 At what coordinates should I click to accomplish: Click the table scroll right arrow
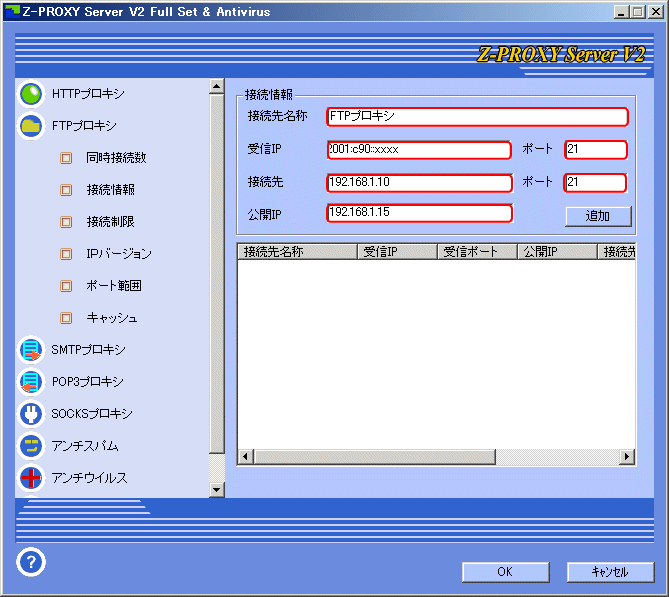[x=627, y=457]
